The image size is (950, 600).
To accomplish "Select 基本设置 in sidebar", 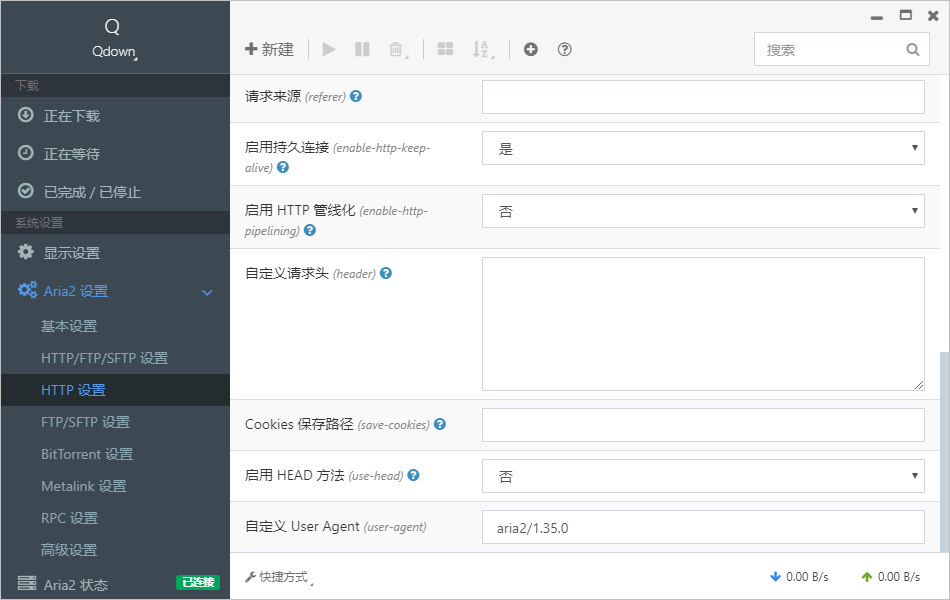I will [x=115, y=326].
